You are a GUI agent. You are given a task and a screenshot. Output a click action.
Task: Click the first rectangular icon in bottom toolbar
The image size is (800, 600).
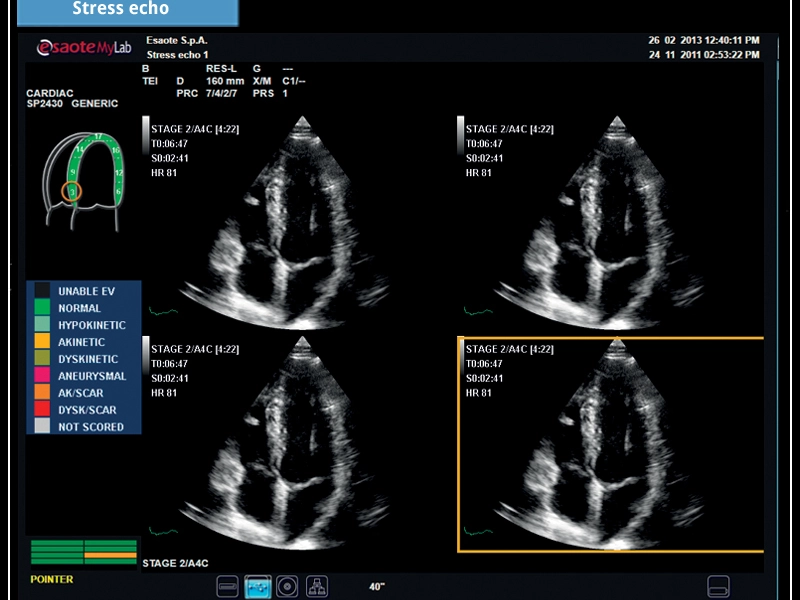(228, 585)
